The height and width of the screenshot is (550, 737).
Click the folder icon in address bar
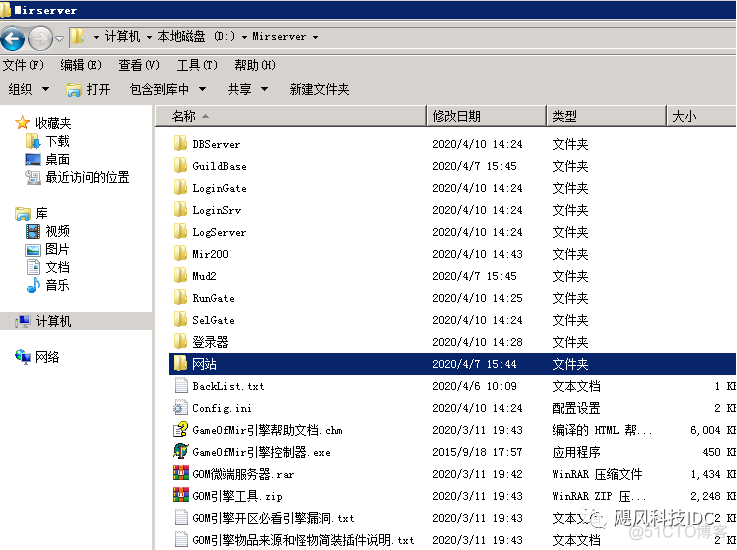click(x=78, y=36)
